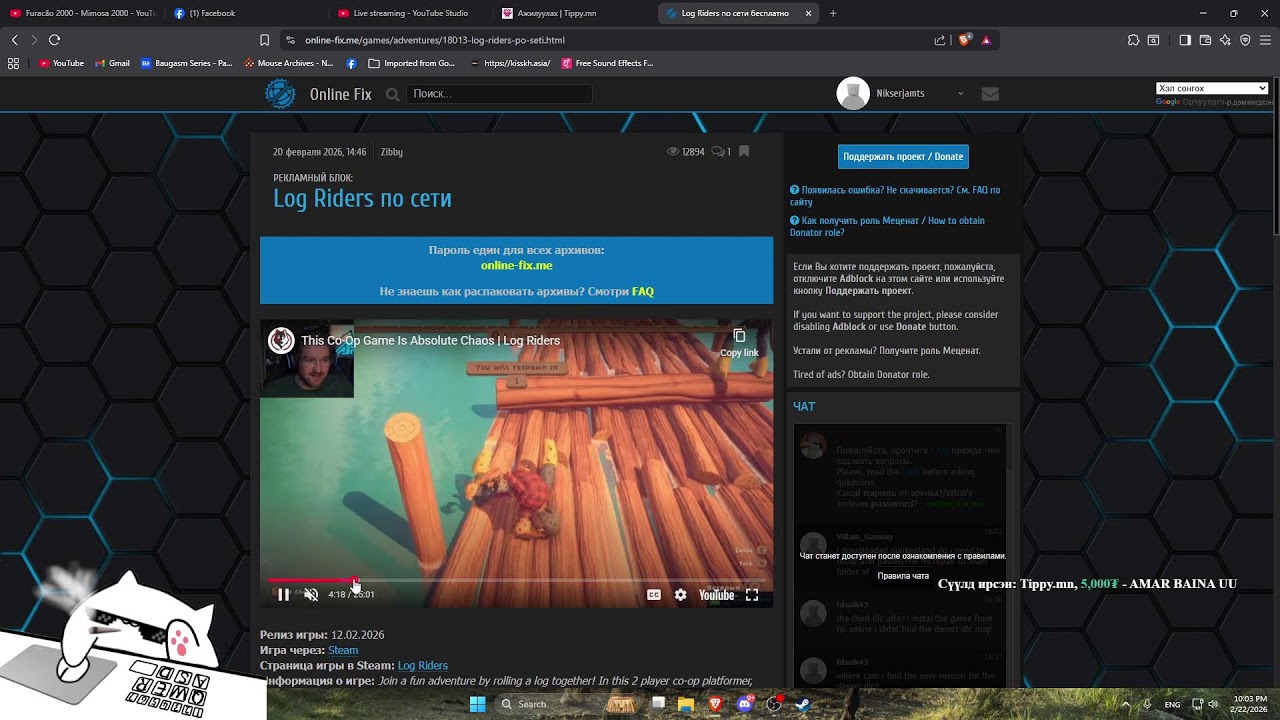Open the Log Riders по сети title
This screenshot has width=1280, height=720.
point(362,198)
